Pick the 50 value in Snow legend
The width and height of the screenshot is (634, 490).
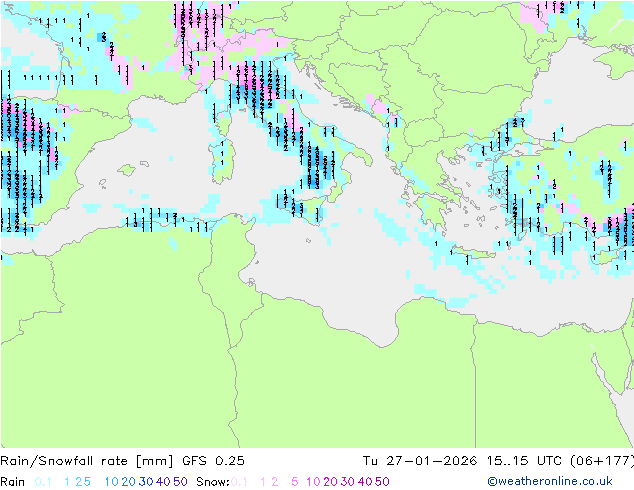pyautogui.click(x=382, y=482)
